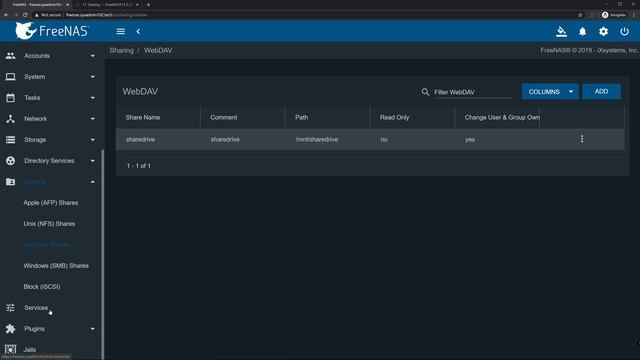Open Apple (AFP) Shares
This screenshot has height=360, width=640.
tap(51, 203)
